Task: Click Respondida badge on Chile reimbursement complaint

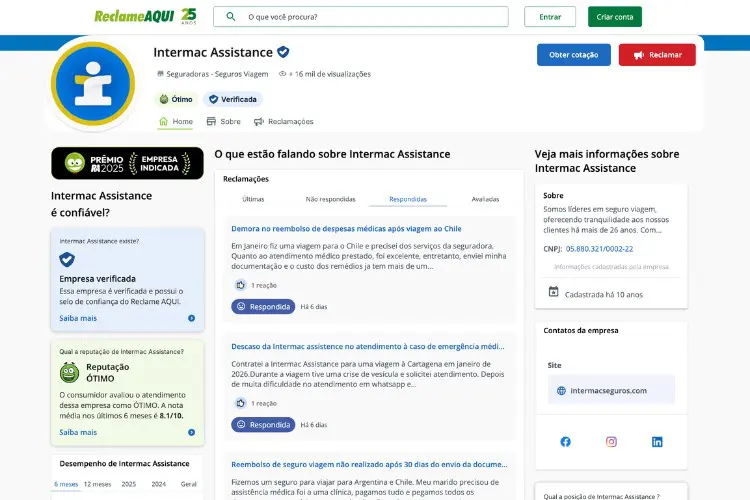Action: point(263,307)
